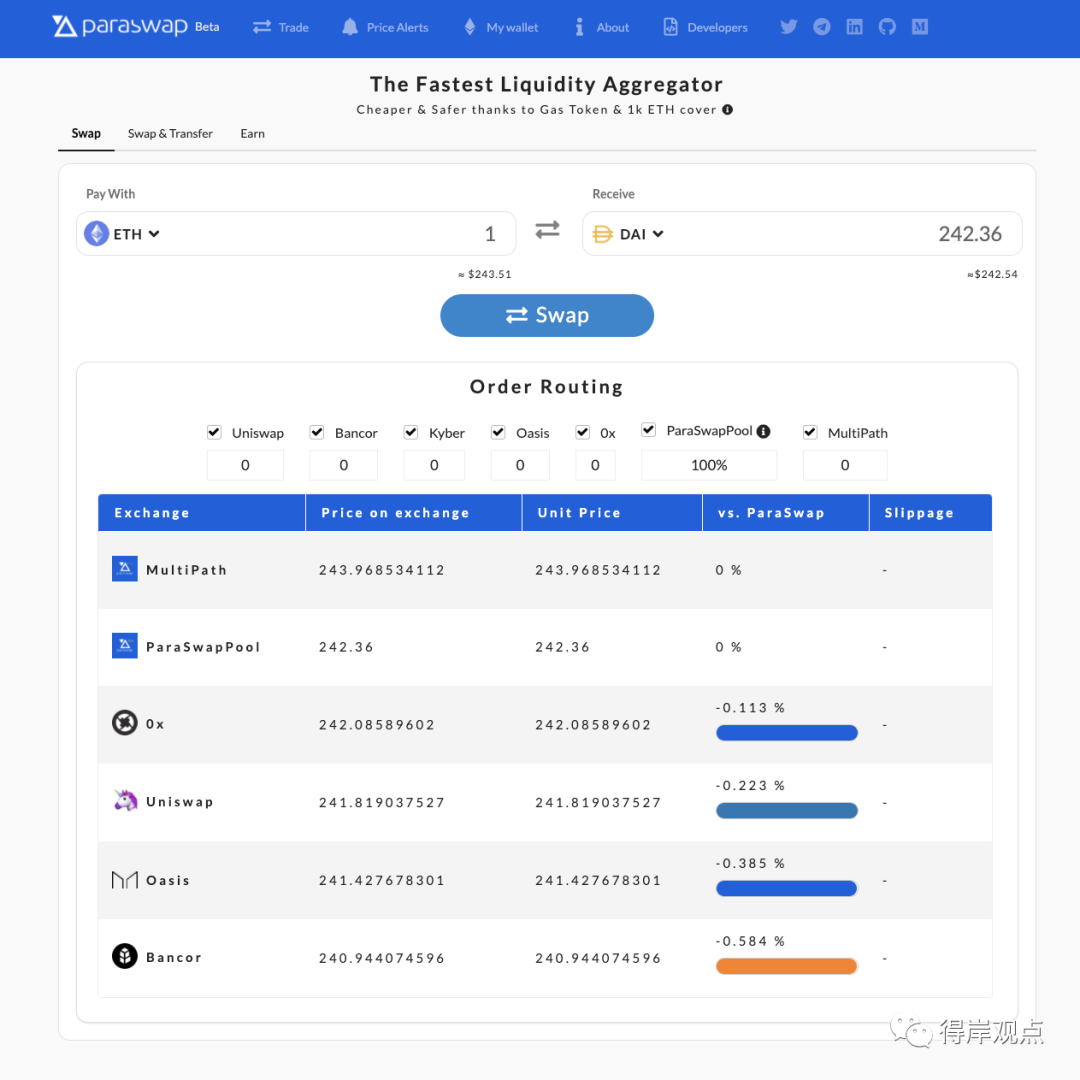This screenshot has width=1080, height=1080.
Task: Click ParaSwapPool 100% field
Action: point(709,465)
